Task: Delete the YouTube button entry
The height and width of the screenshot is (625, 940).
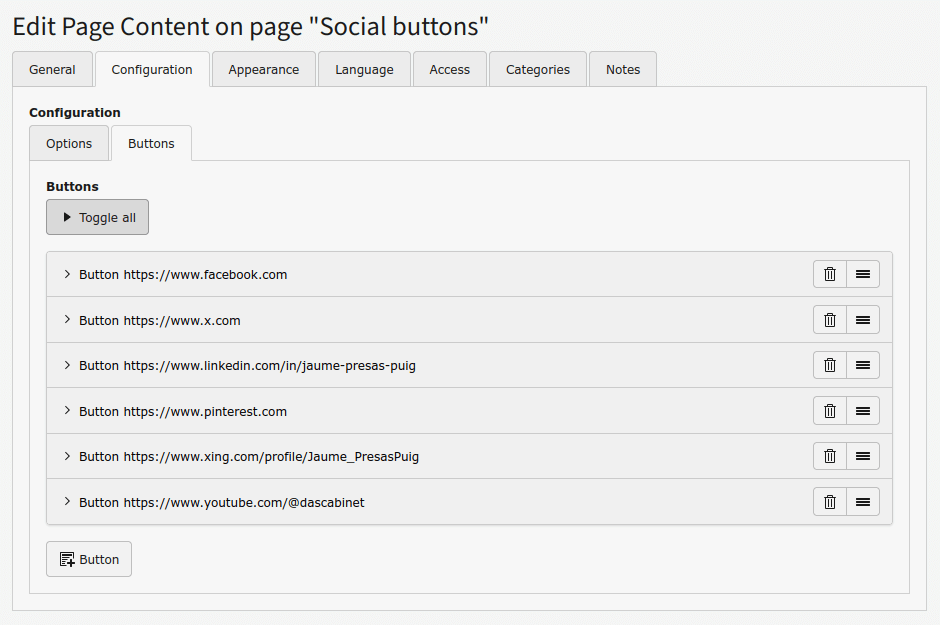Action: tap(829, 502)
